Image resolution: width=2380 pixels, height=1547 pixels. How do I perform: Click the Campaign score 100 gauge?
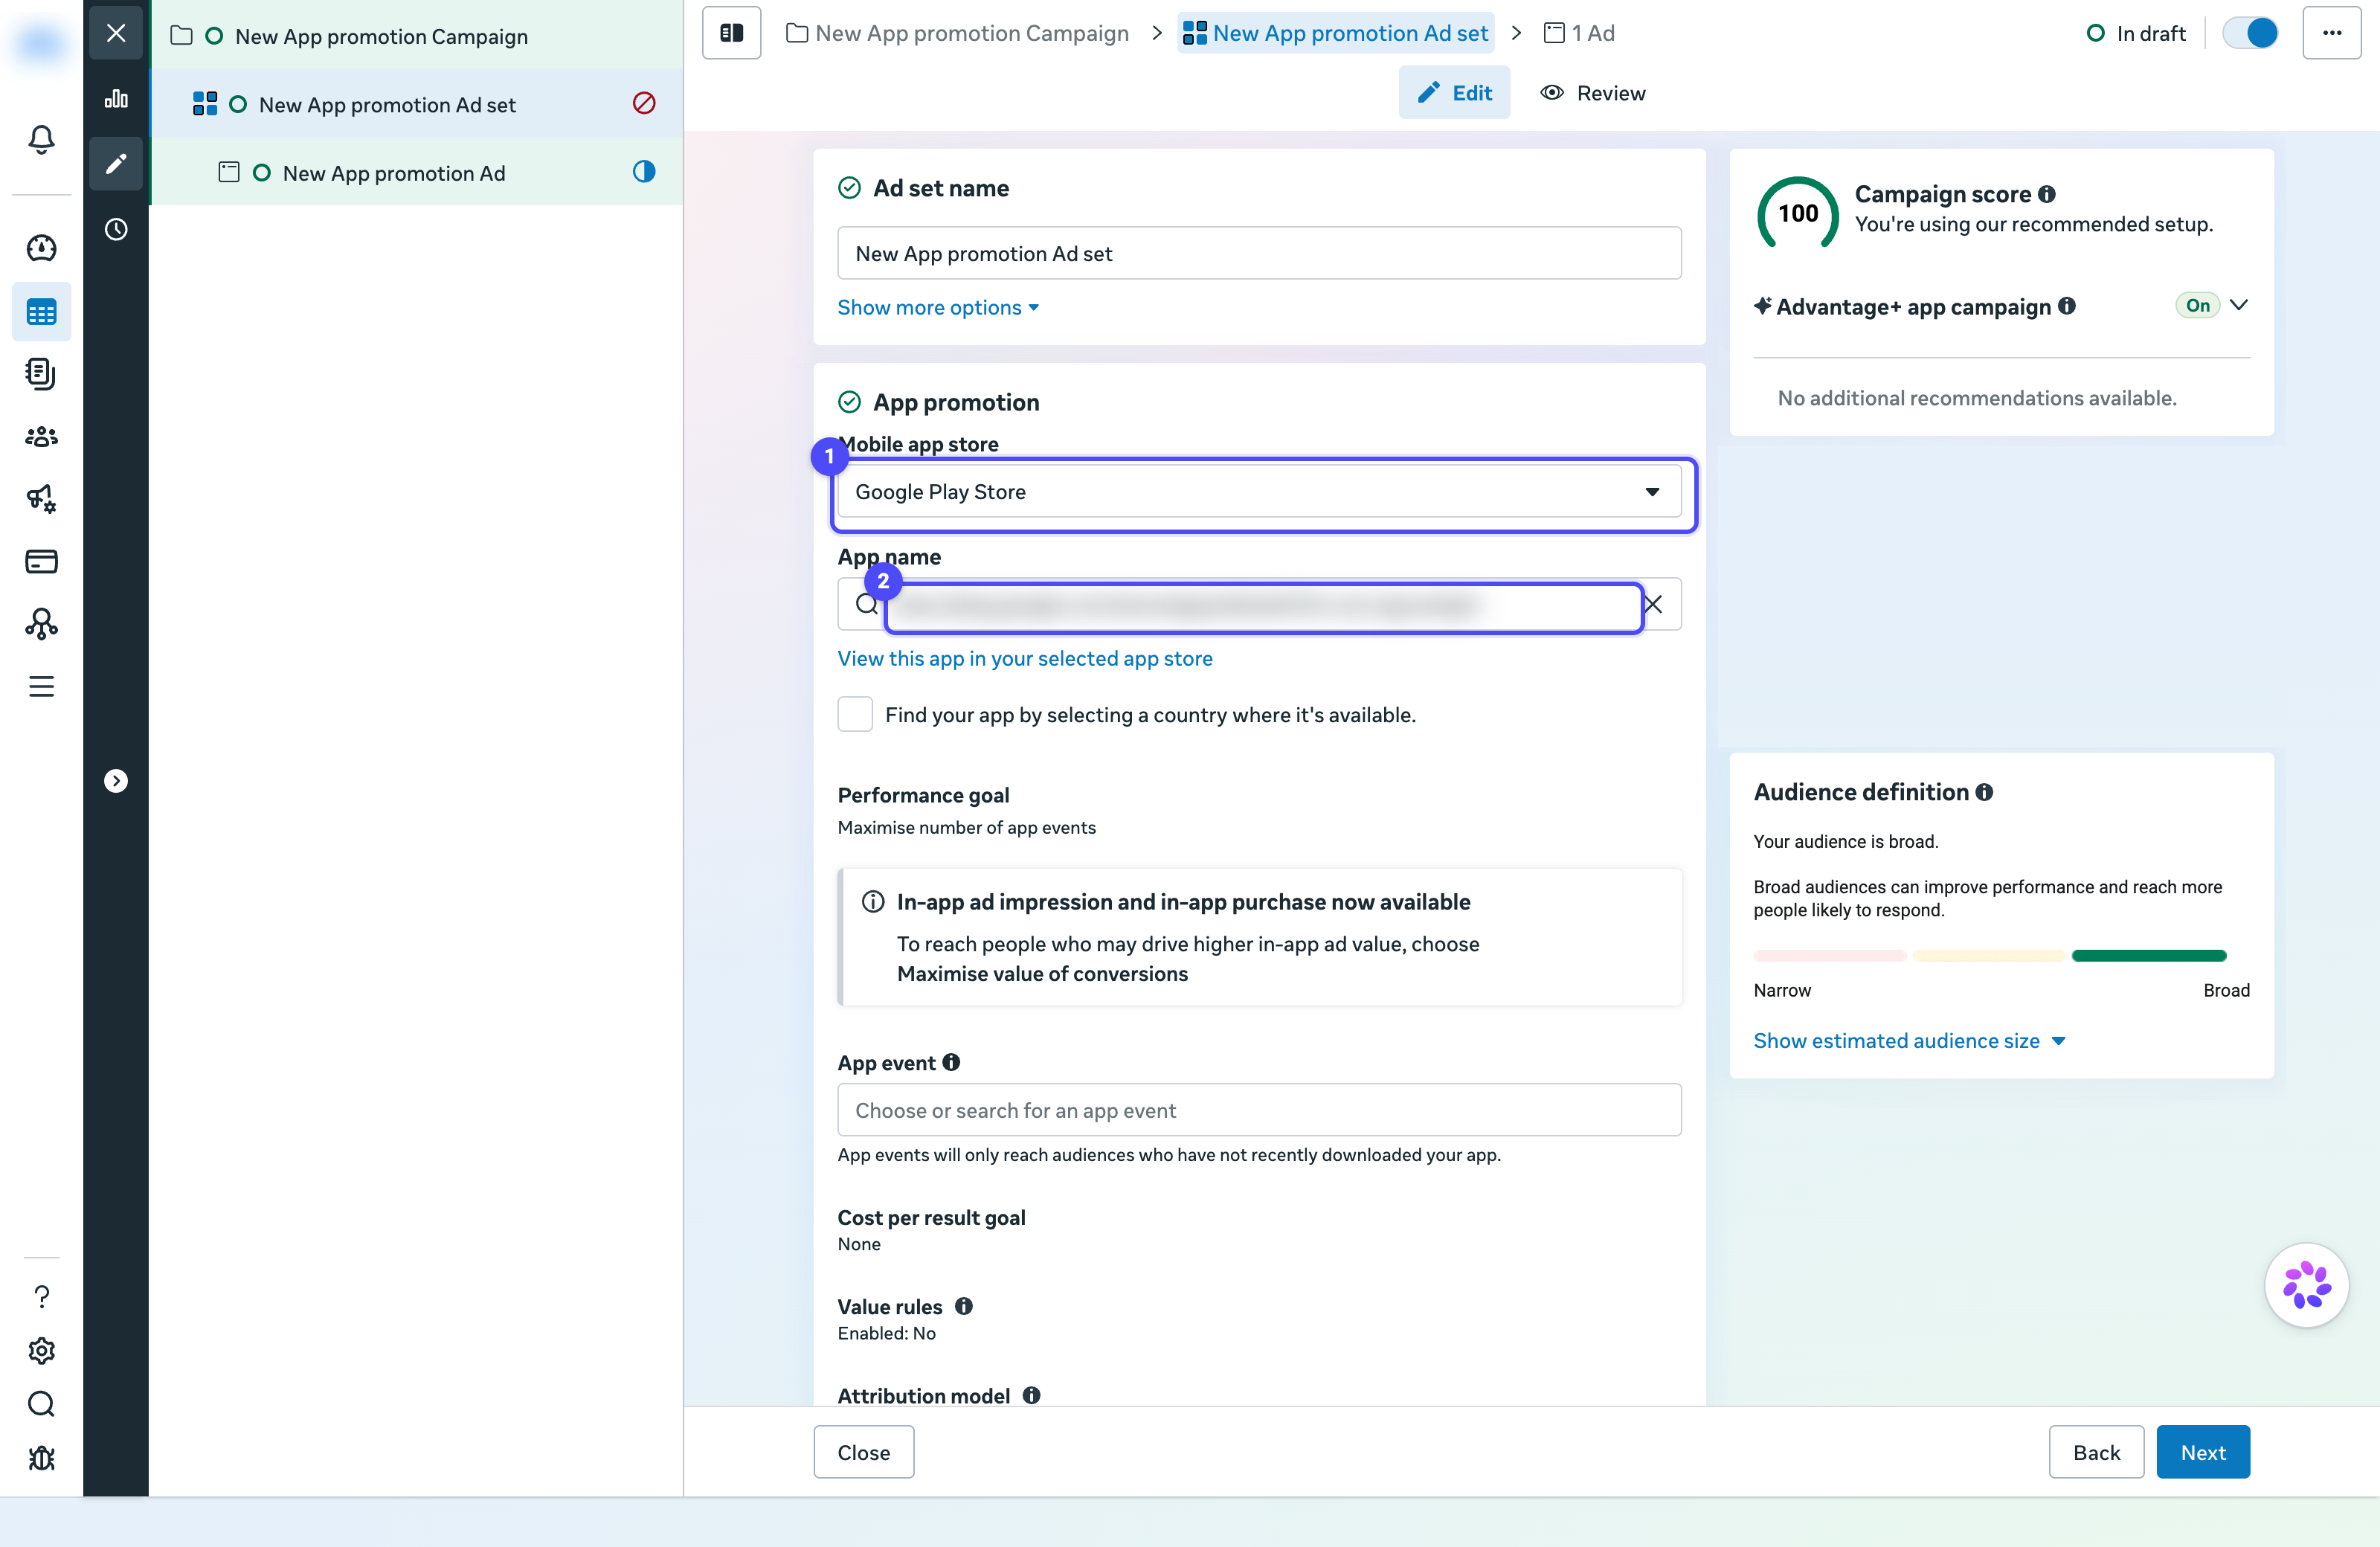pyautogui.click(x=1797, y=213)
